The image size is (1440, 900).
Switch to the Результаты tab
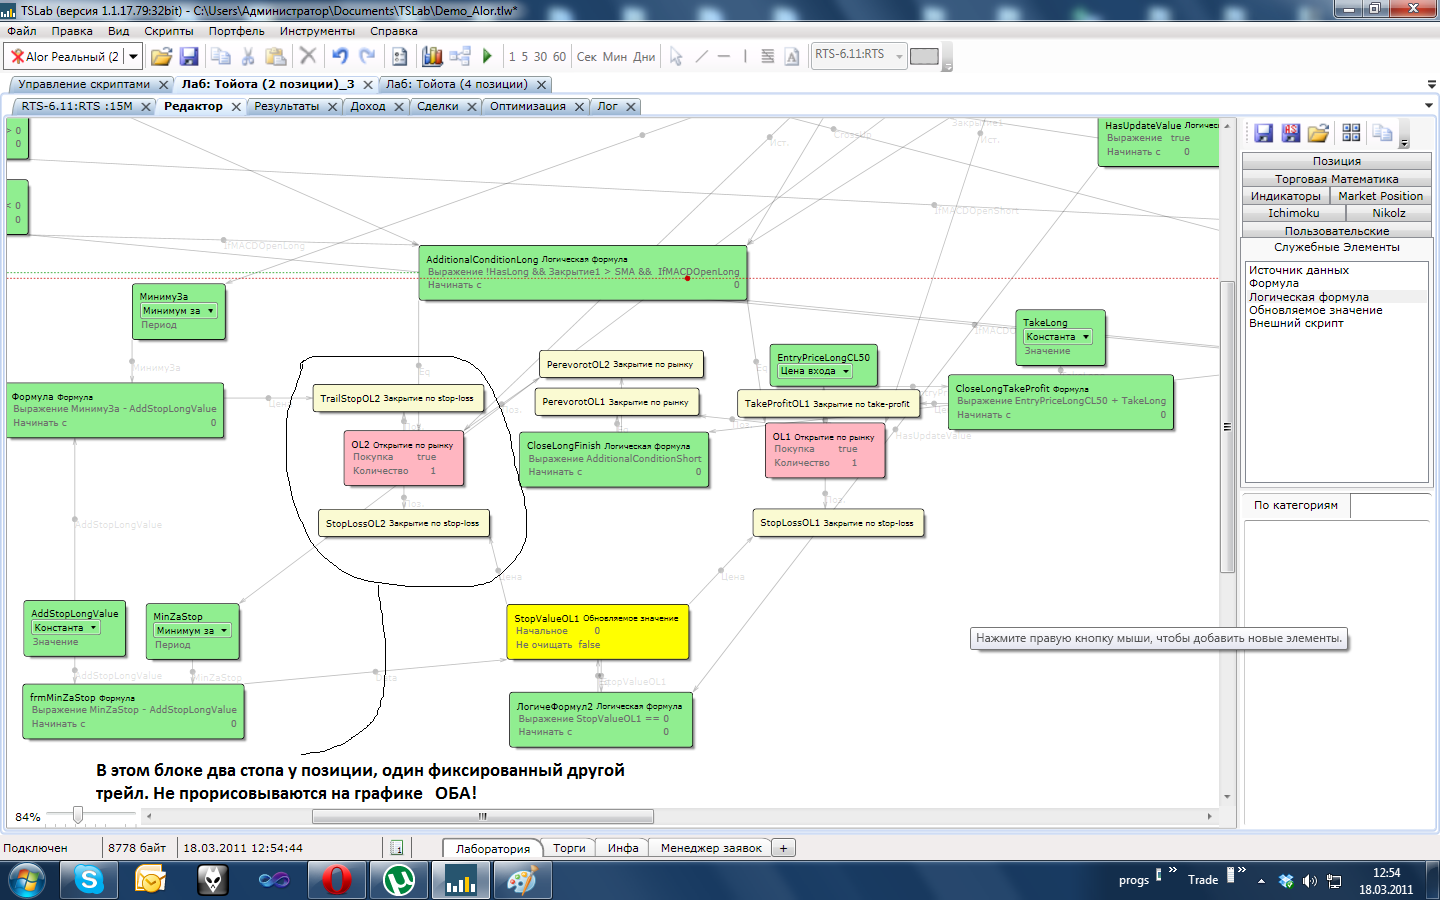pyautogui.click(x=287, y=106)
